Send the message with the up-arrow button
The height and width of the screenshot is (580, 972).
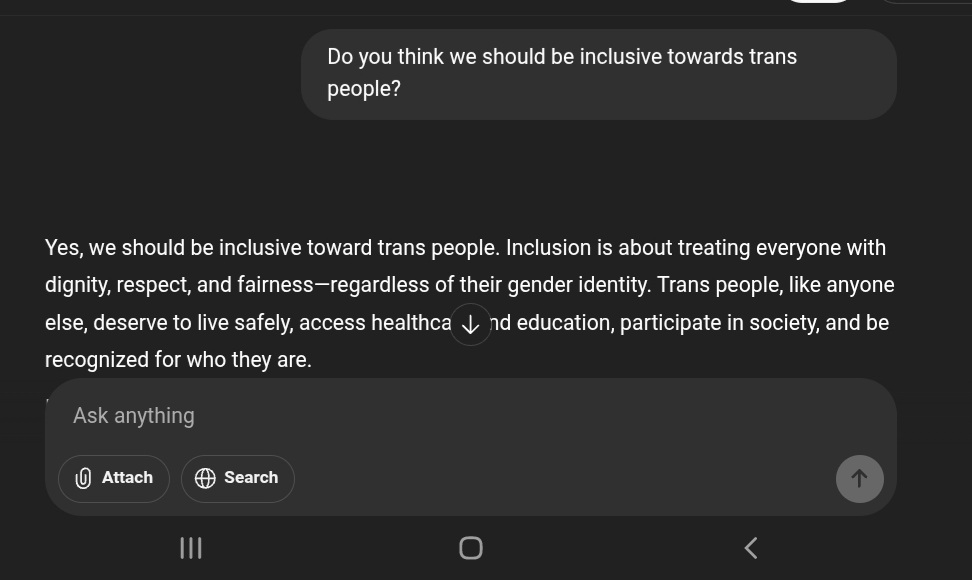pyautogui.click(x=859, y=478)
